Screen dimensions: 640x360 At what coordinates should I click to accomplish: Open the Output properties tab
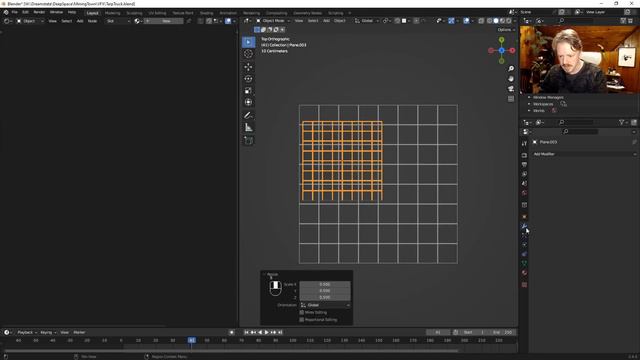click(x=524, y=164)
